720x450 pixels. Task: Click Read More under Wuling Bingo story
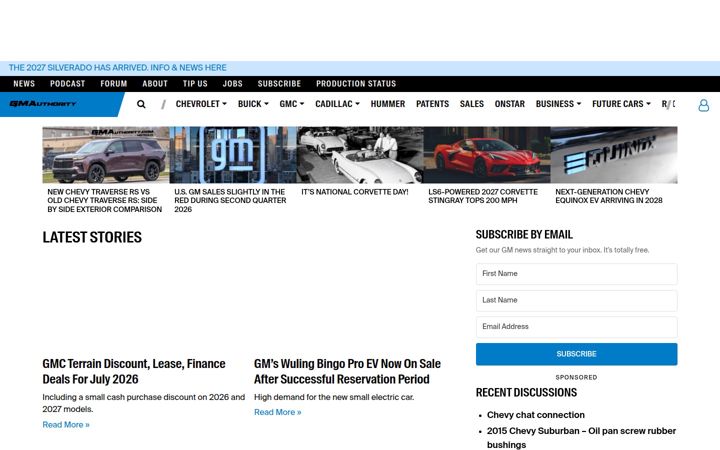(x=277, y=412)
